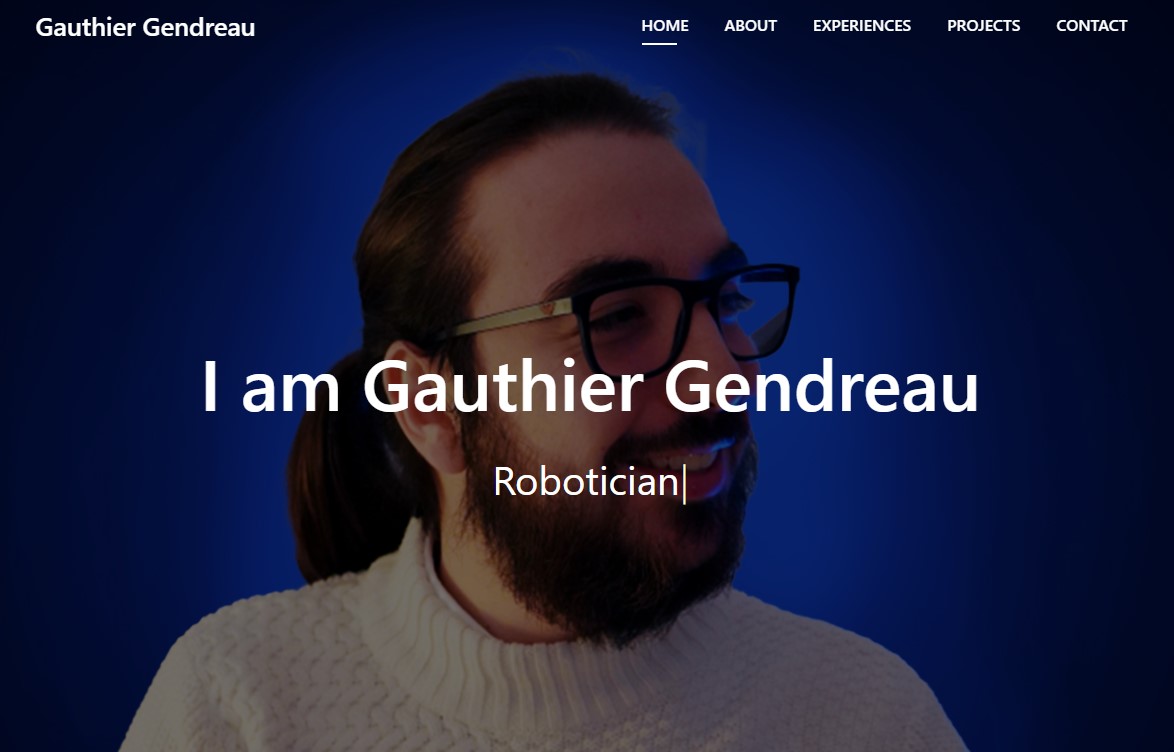Click the "I am" words in hero heading
Viewport: 1174px width, 752px height.
(272, 387)
